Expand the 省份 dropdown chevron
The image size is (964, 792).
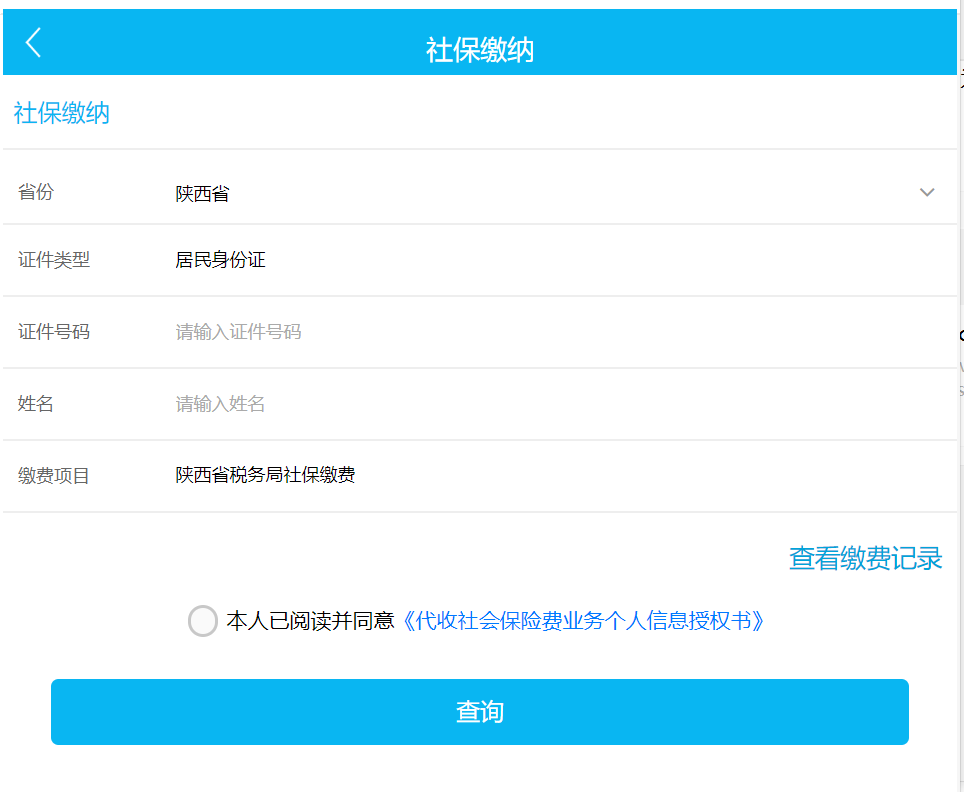pos(926,192)
